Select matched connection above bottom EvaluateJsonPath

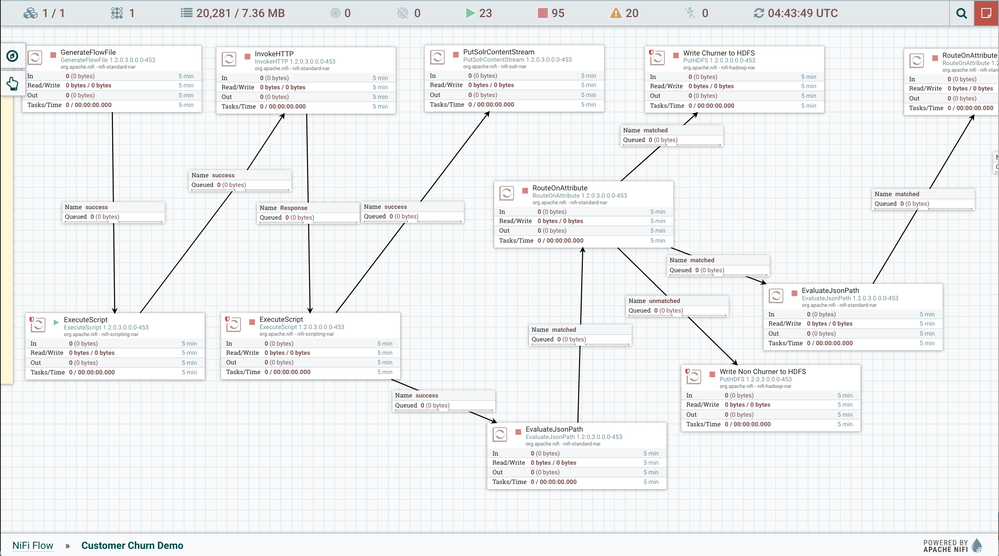pyautogui.click(x=581, y=334)
